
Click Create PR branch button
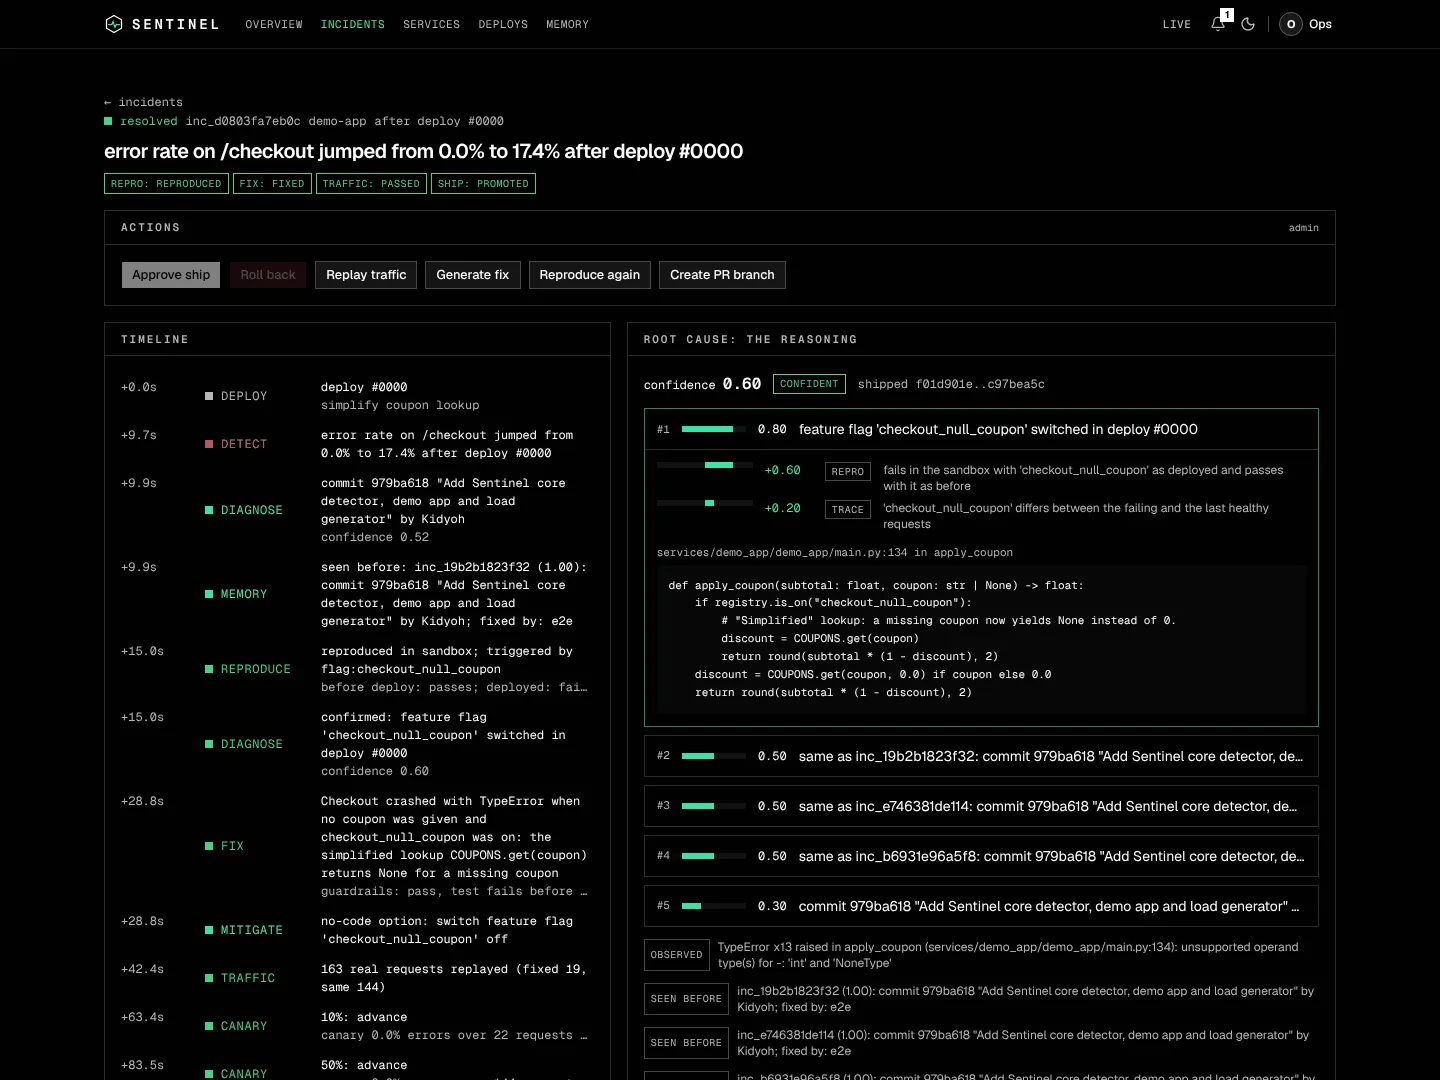pyautogui.click(x=722, y=275)
